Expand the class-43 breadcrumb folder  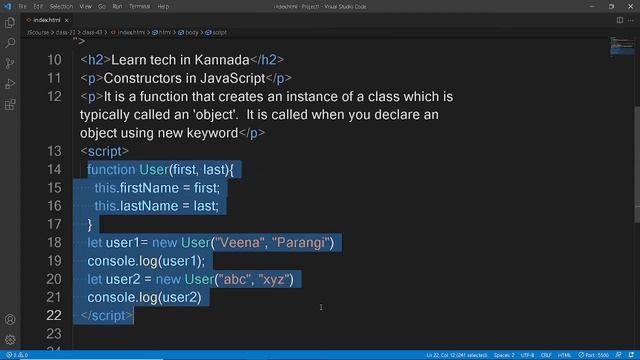coord(92,32)
